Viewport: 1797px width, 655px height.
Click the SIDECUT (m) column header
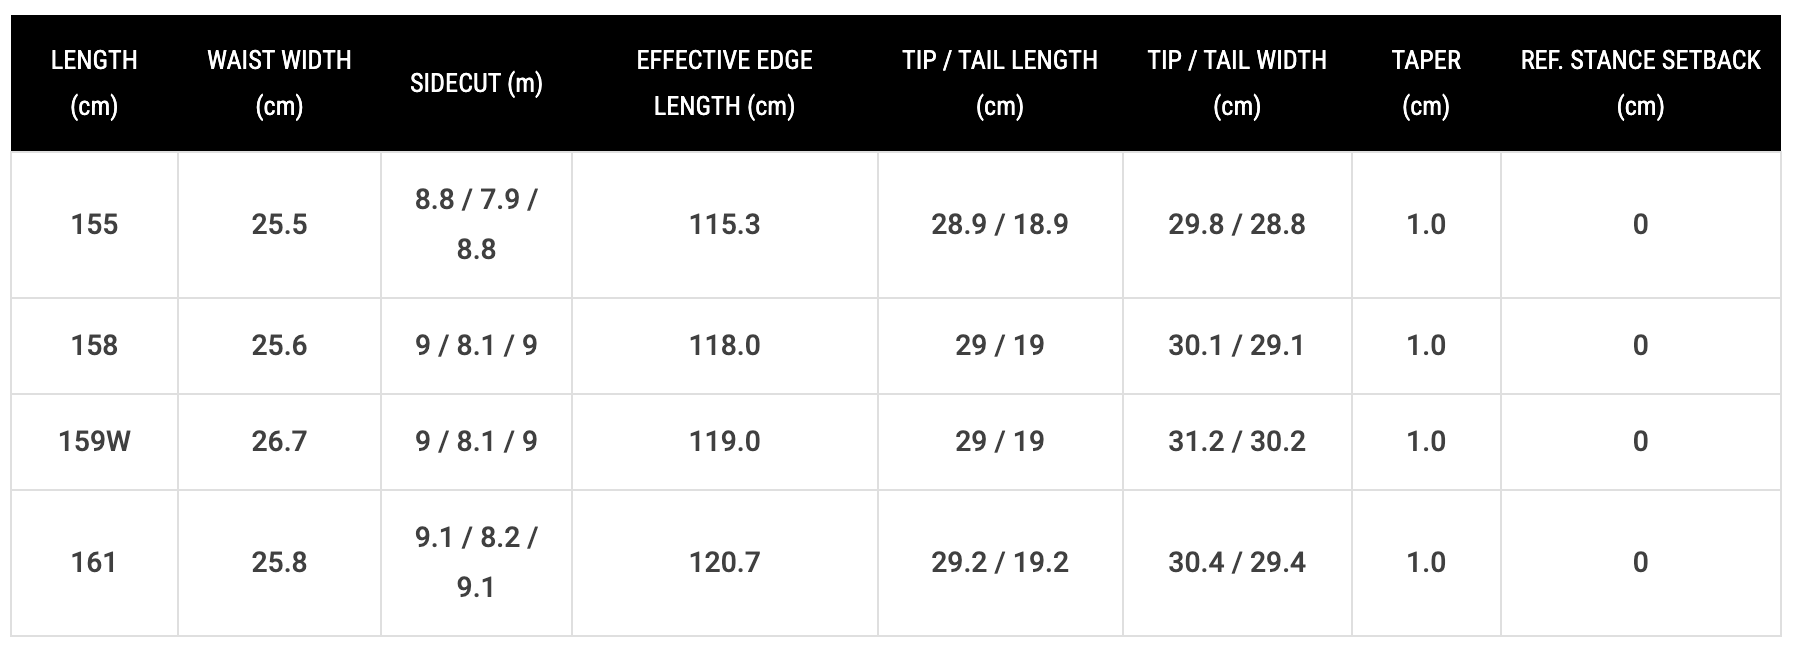(476, 83)
